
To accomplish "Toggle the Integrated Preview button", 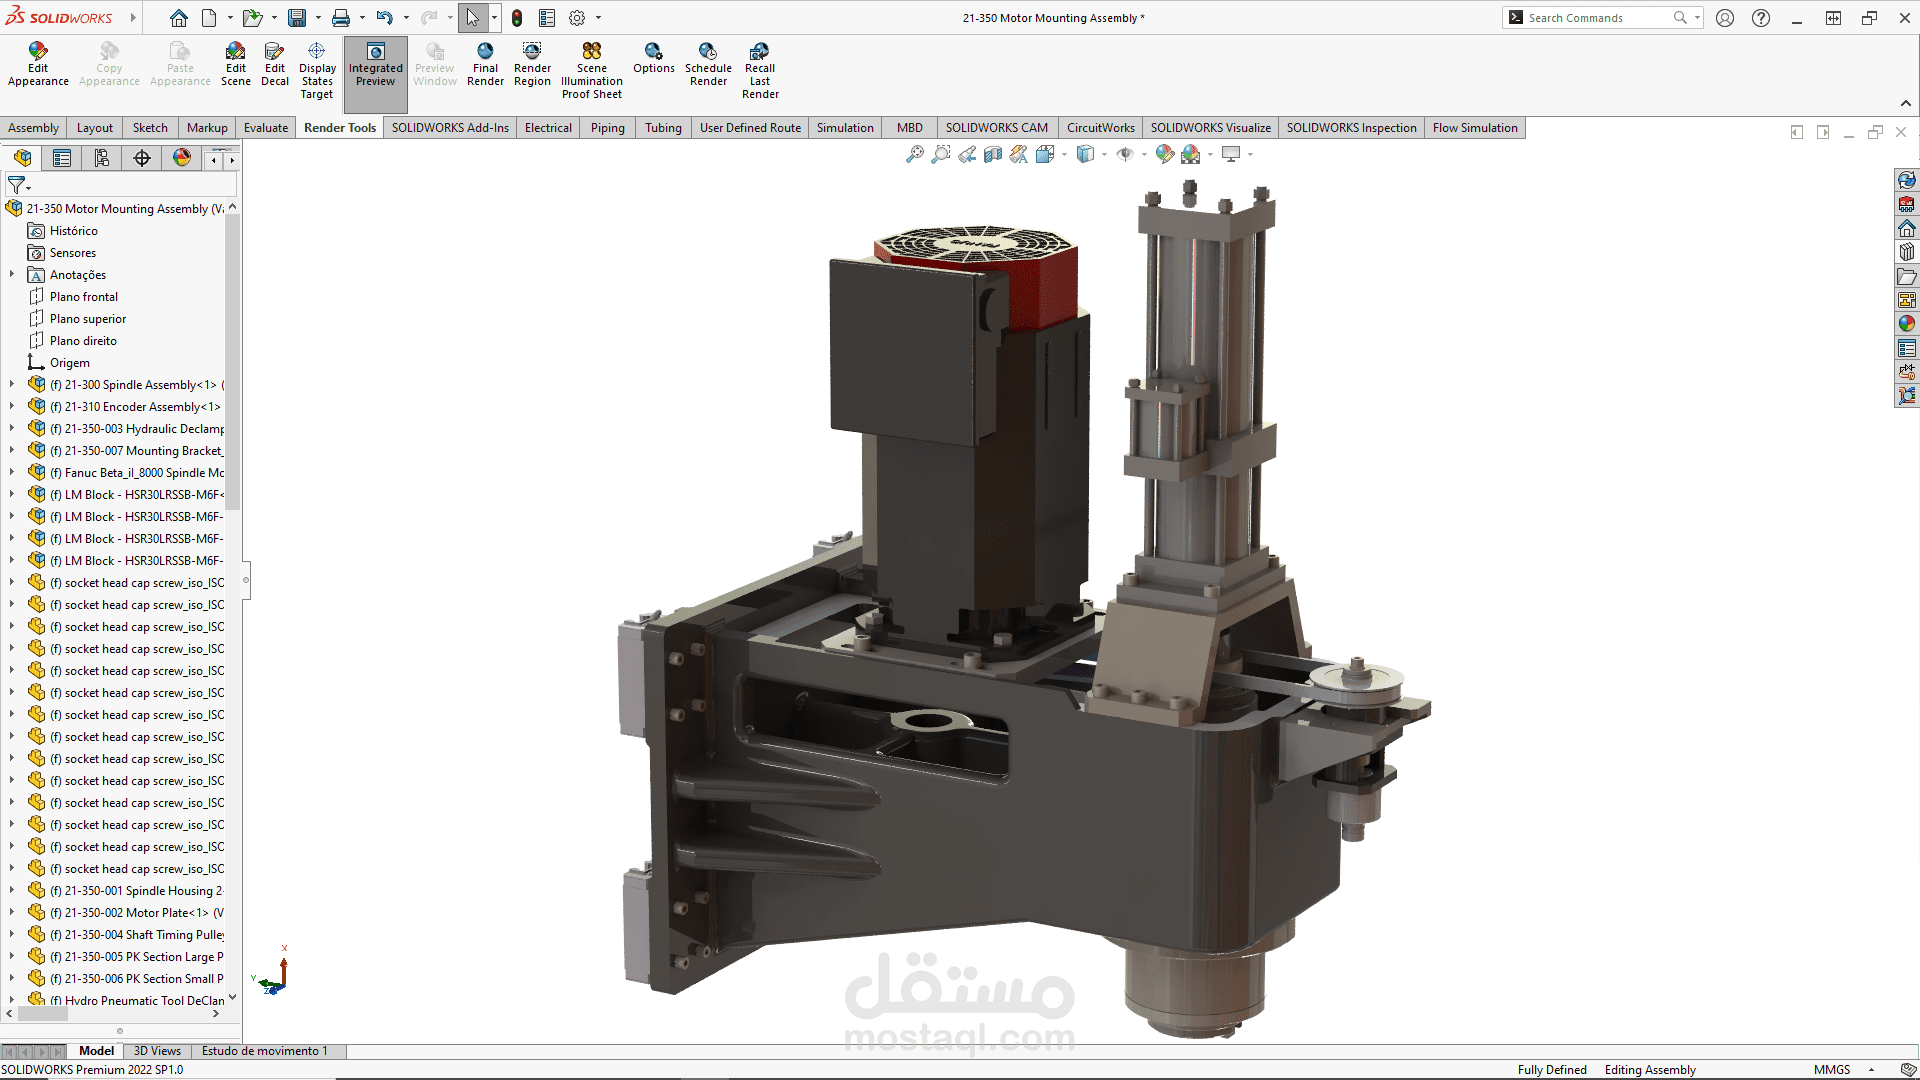I will pos(376,66).
